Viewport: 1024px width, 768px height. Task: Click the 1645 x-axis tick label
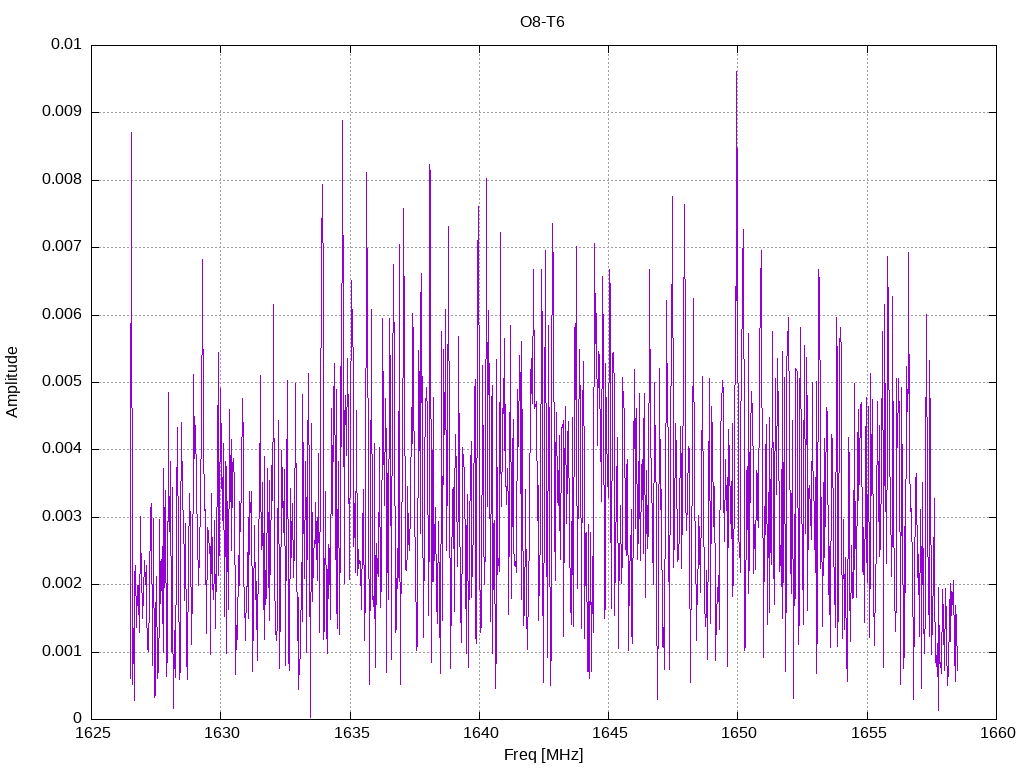click(609, 733)
